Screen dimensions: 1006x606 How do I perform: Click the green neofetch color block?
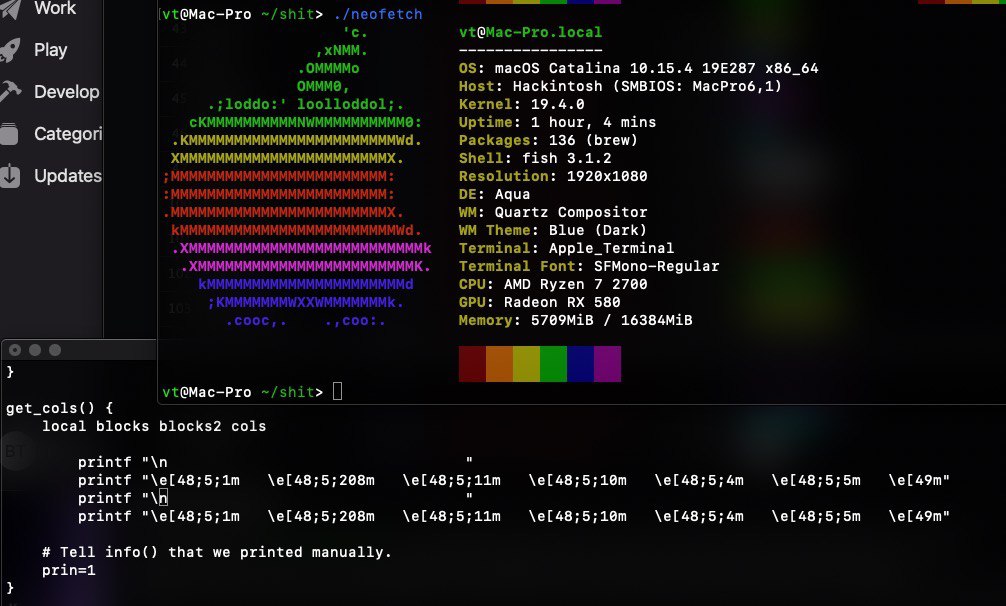coord(554,364)
